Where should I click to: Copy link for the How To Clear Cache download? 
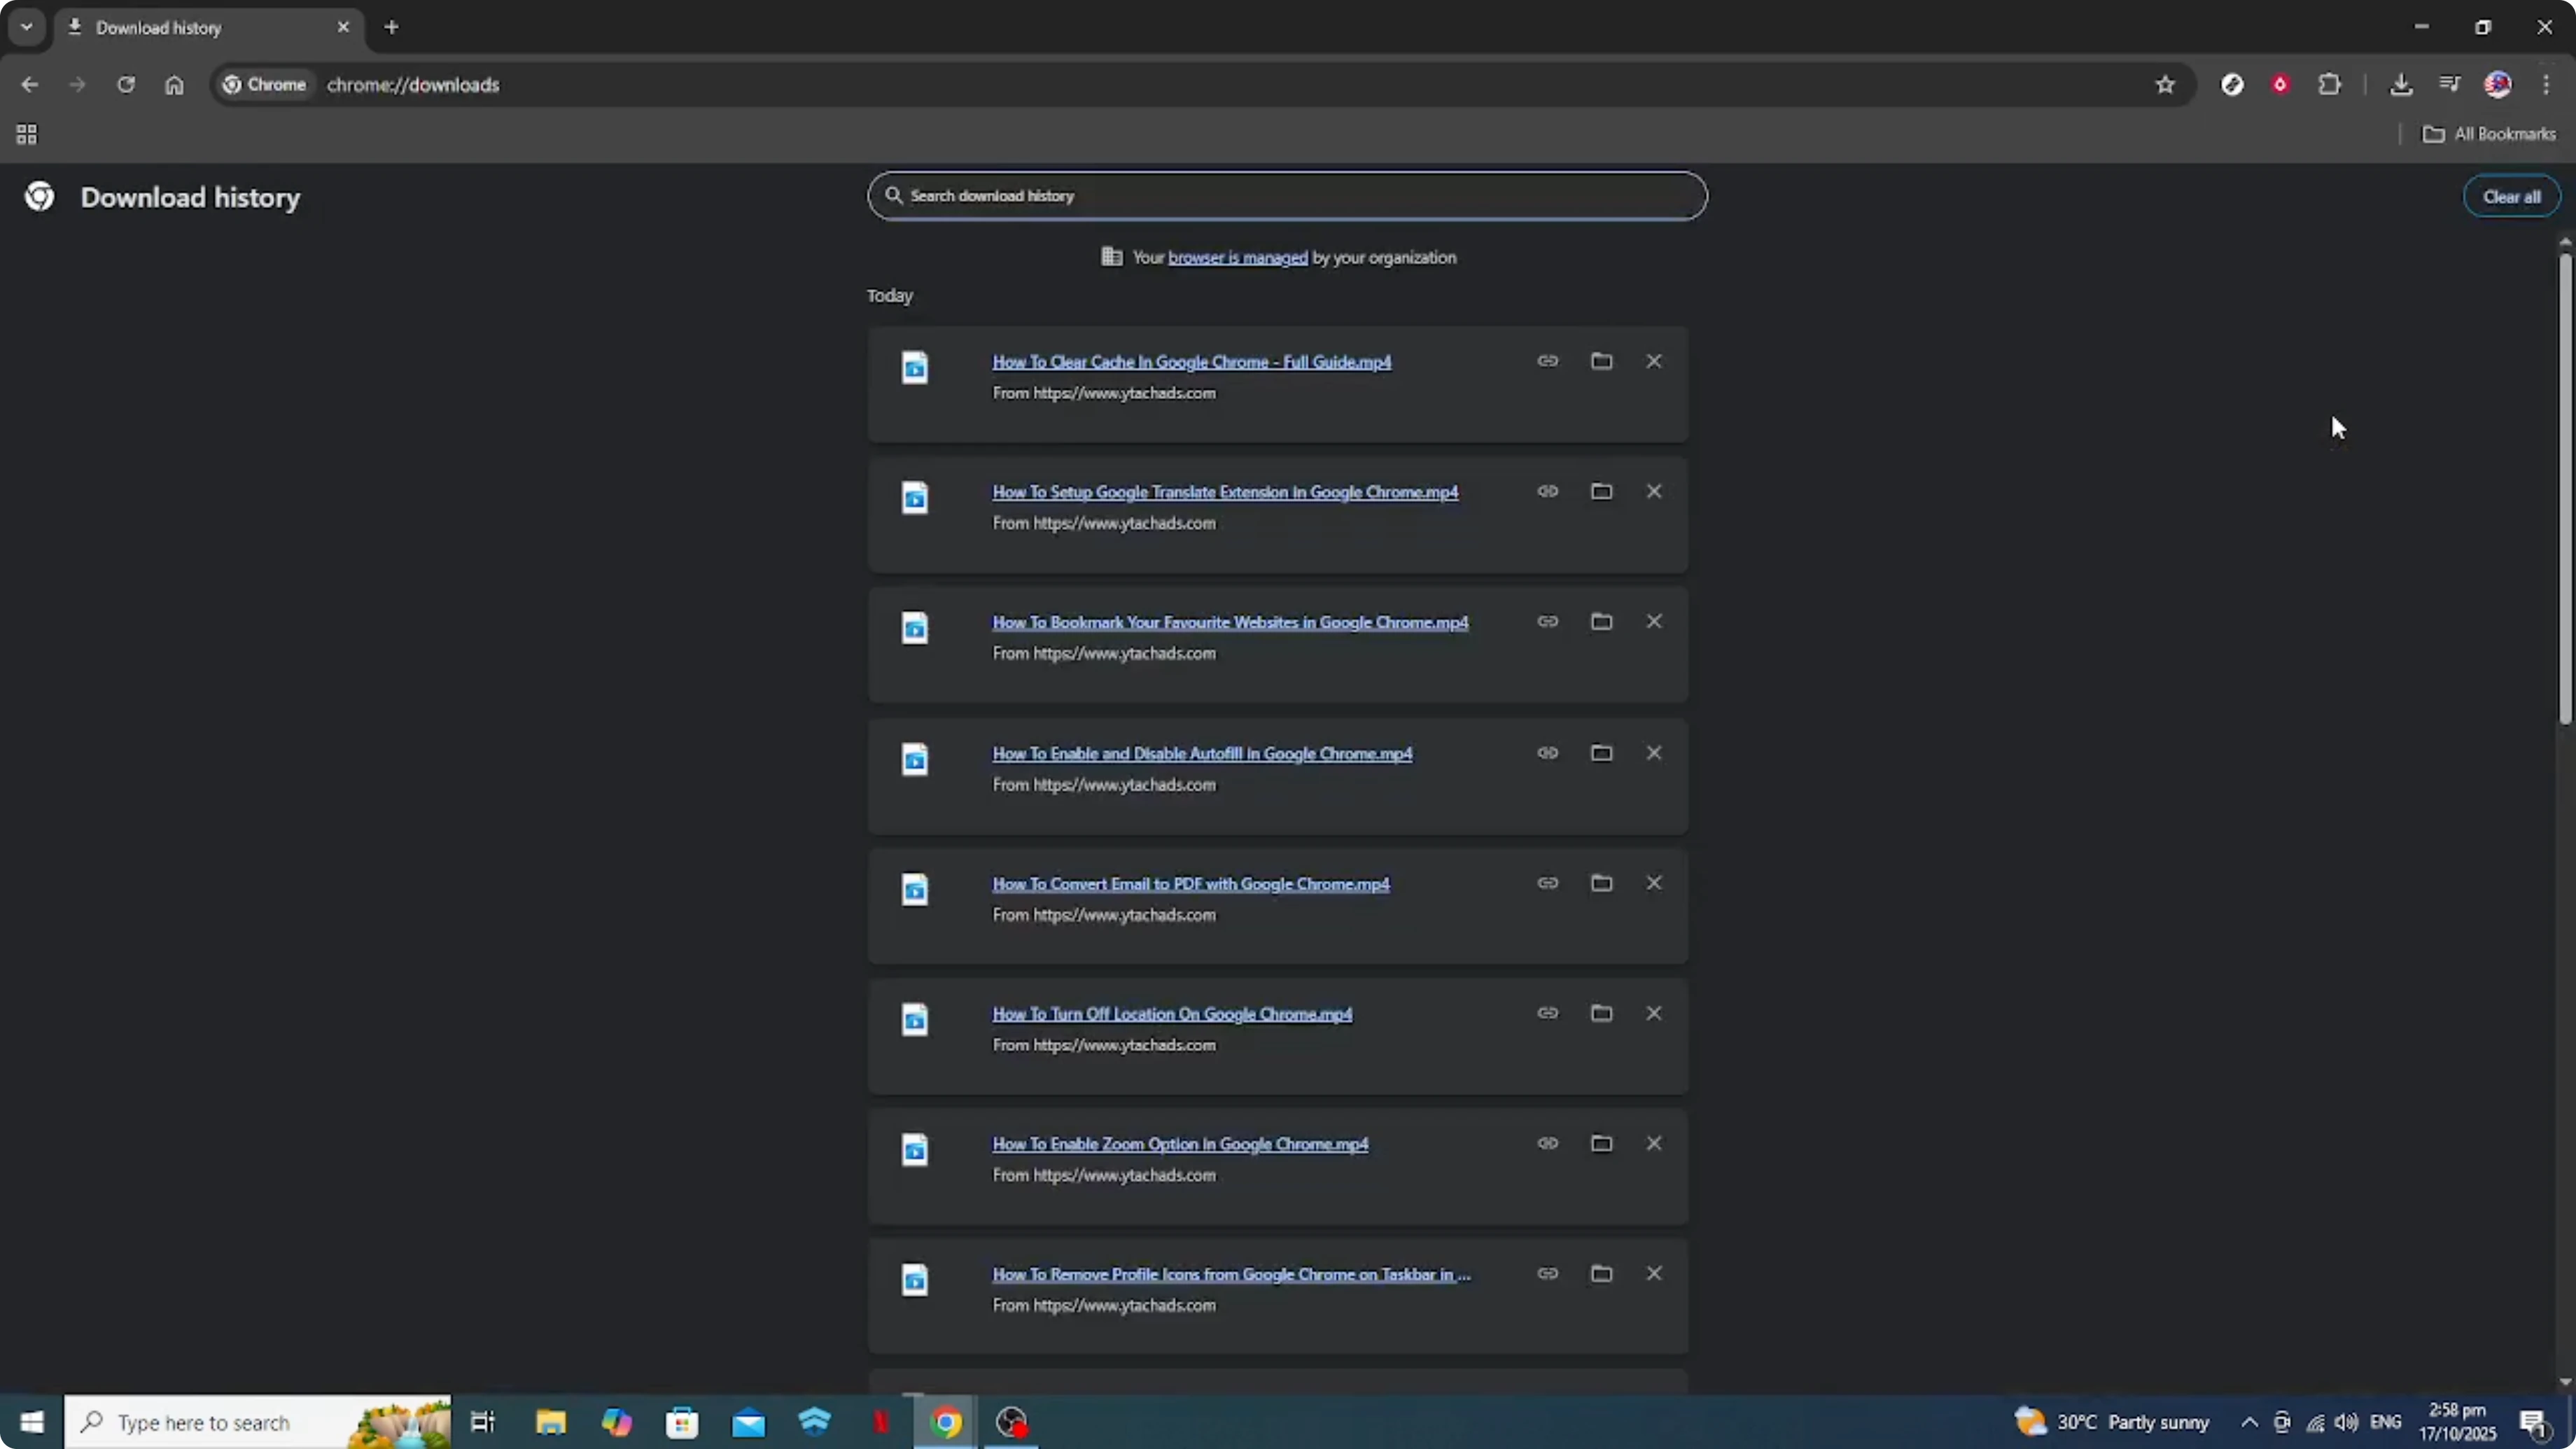(1547, 361)
